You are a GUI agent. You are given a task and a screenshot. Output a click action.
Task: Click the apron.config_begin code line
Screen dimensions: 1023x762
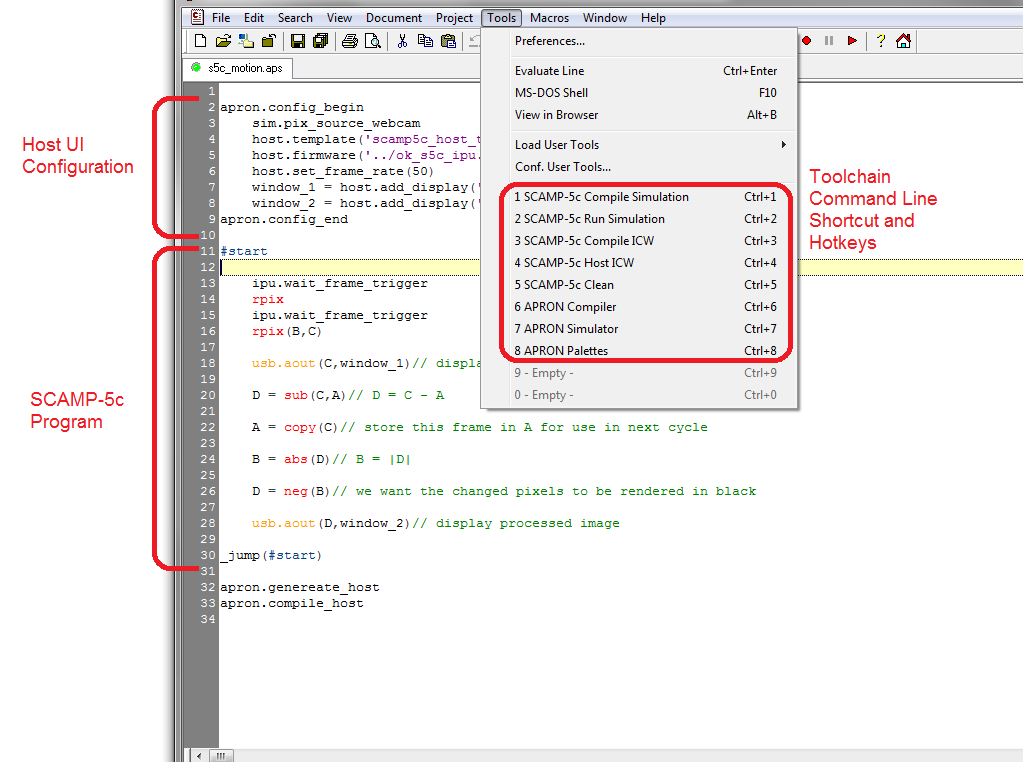tap(292, 107)
